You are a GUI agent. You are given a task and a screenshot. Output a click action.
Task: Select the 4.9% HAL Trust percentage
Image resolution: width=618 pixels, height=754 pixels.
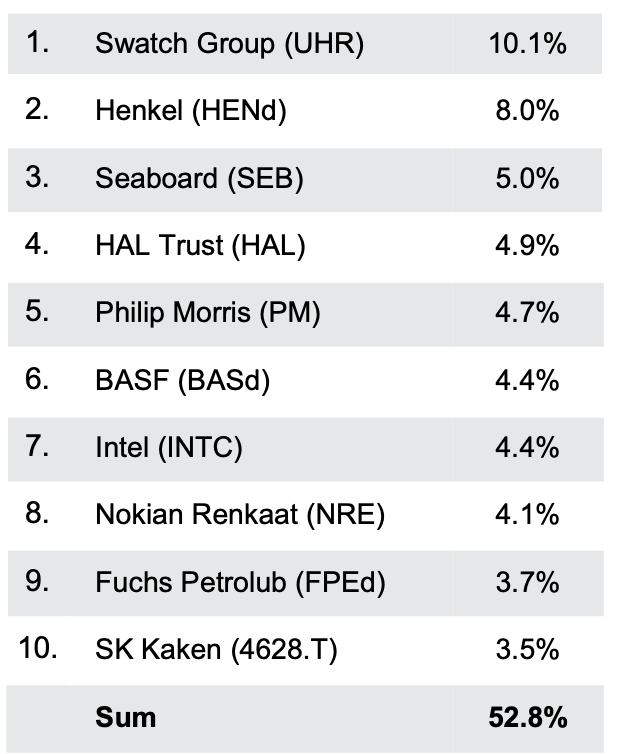pyautogui.click(x=527, y=246)
